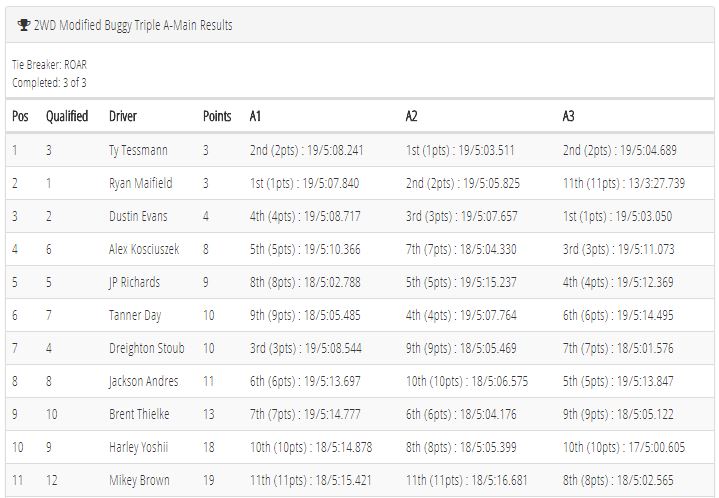The width and height of the screenshot is (719, 498).
Task: Click the Qualified column header
Action: pyautogui.click(x=67, y=116)
